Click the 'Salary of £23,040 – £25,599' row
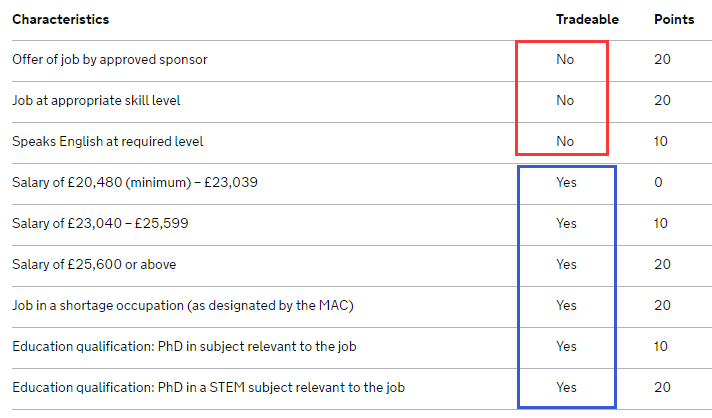 [362, 224]
